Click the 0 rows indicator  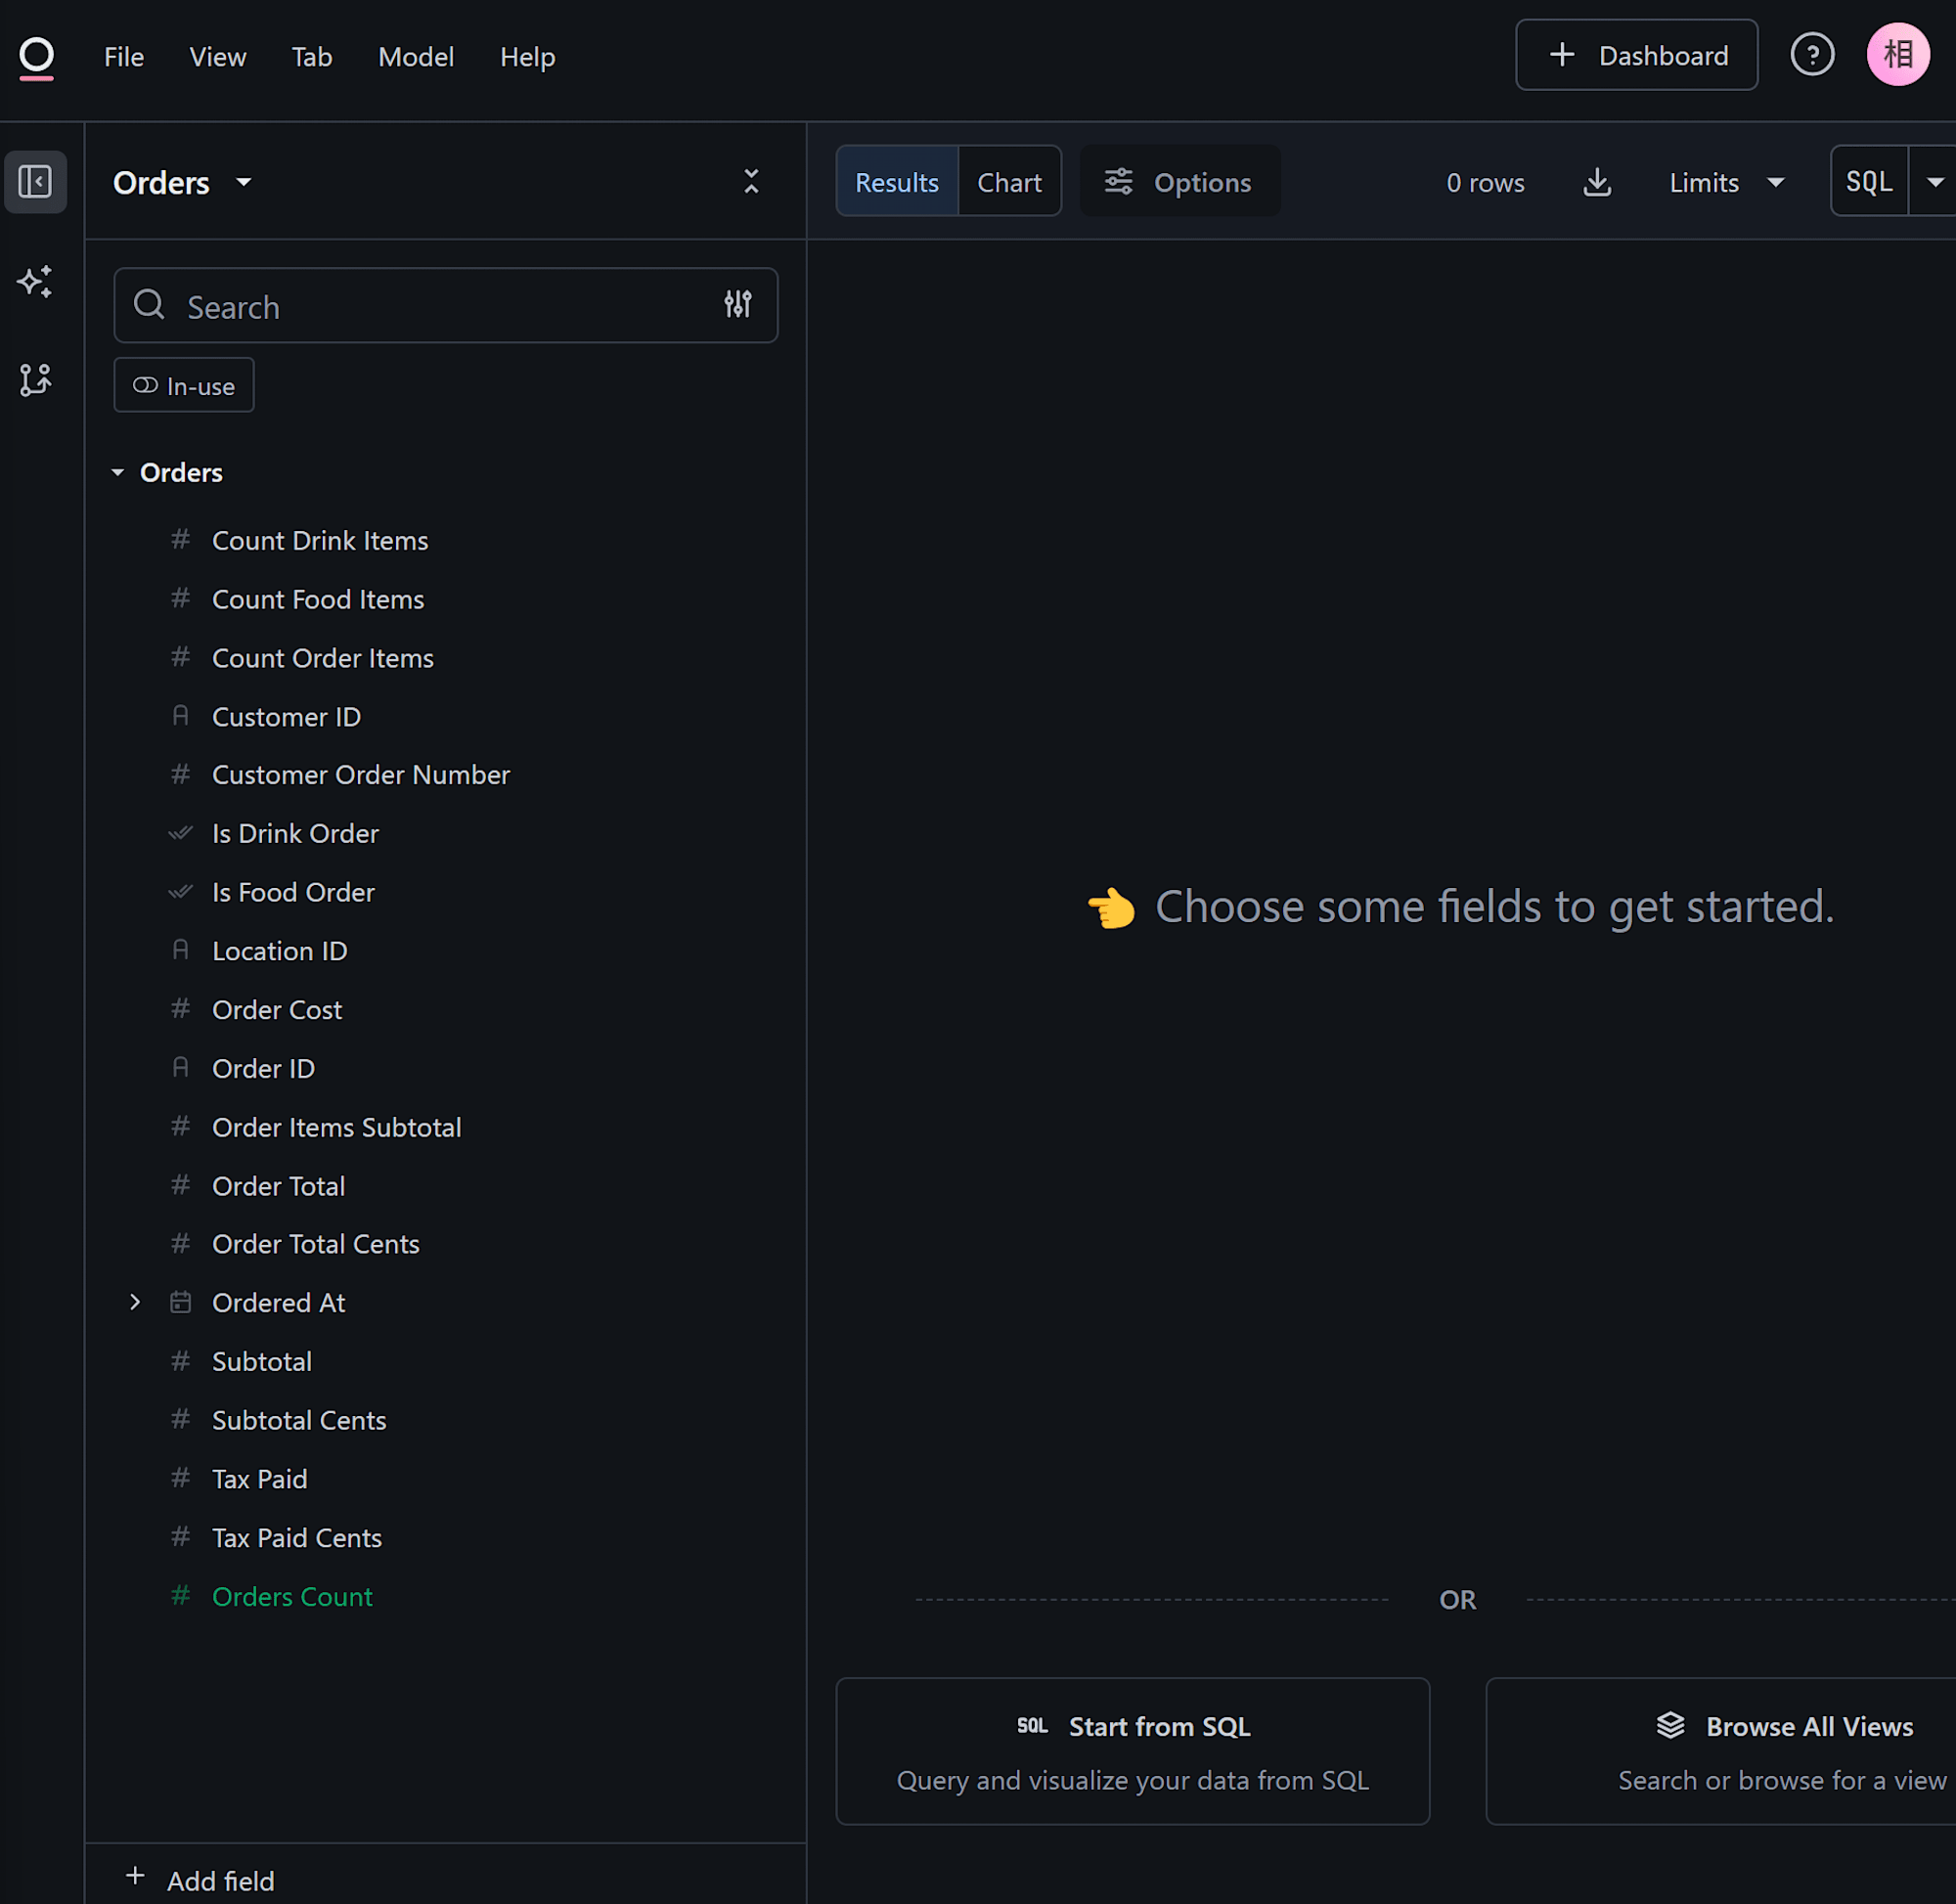click(x=1485, y=183)
